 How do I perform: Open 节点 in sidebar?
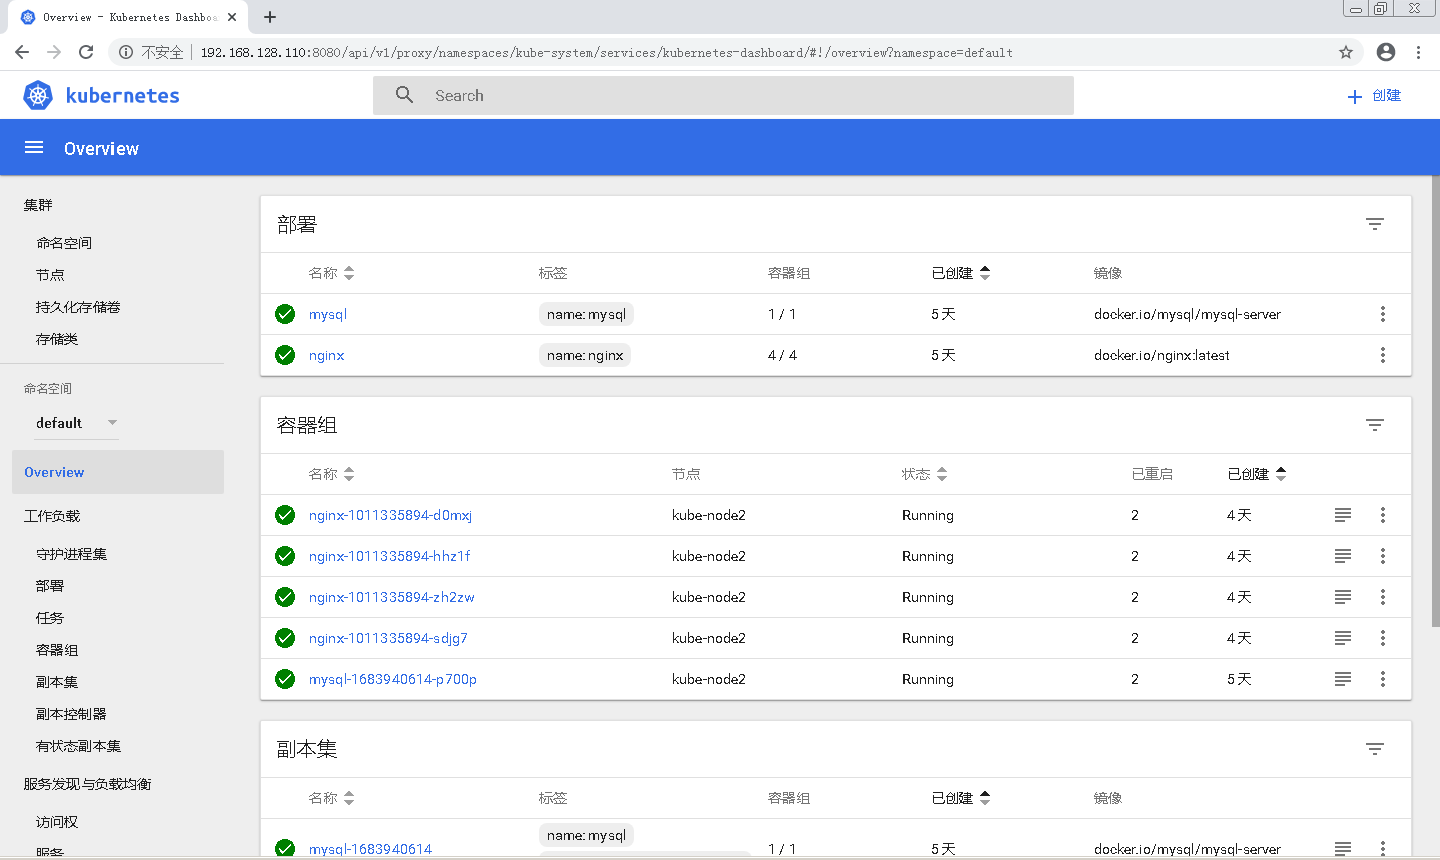[50, 275]
